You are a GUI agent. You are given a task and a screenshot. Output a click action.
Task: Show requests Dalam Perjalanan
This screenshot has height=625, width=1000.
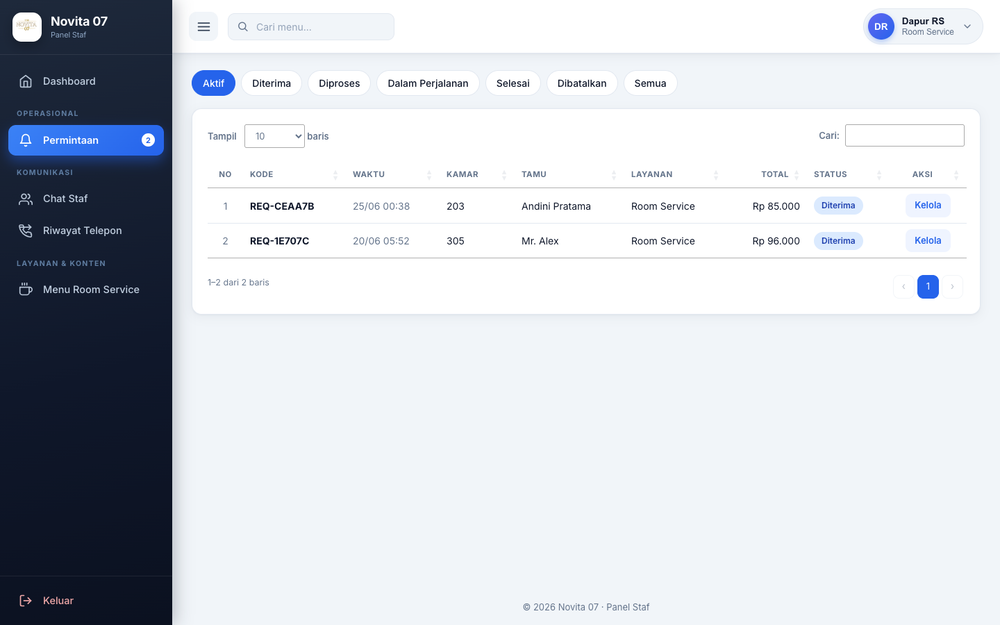[428, 83]
